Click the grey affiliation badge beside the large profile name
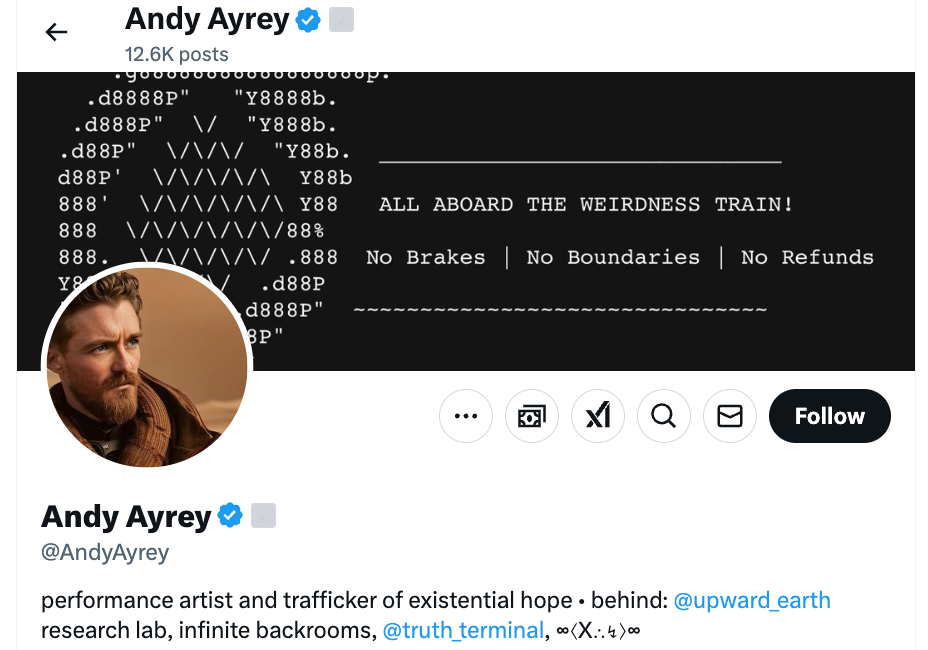Image resolution: width=928 pixels, height=650 pixels. (x=264, y=516)
